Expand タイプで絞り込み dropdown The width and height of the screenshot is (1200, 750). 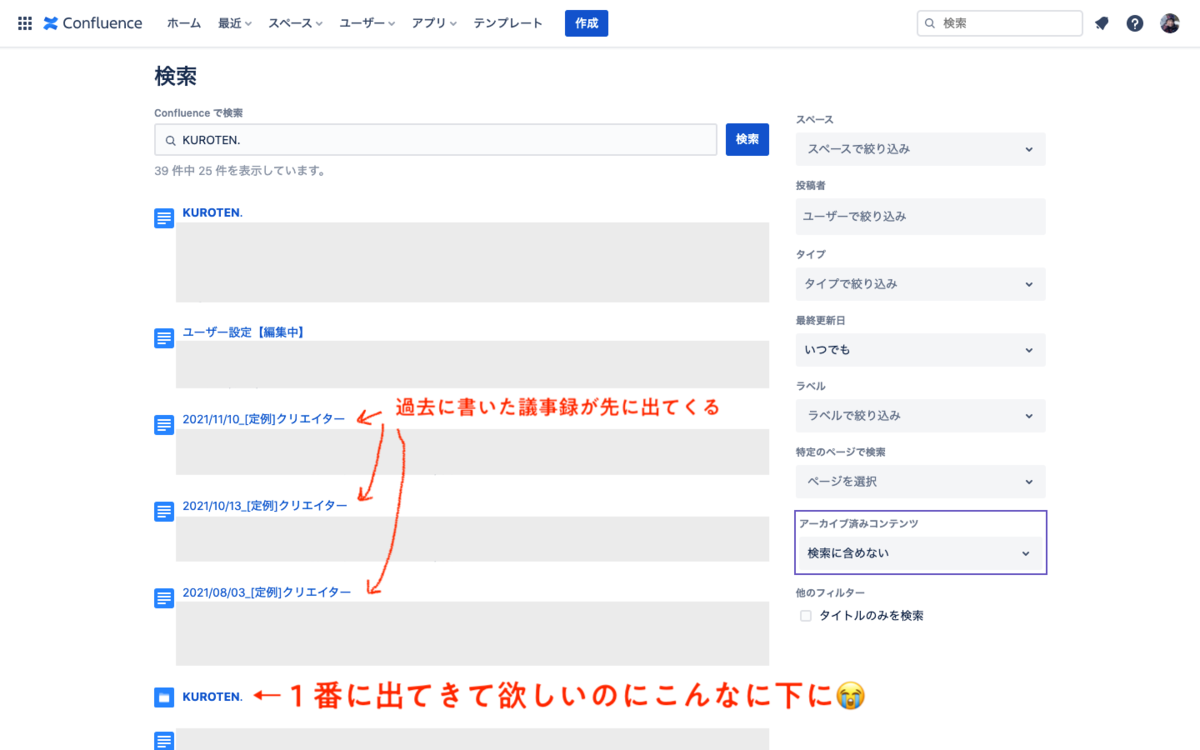[x=920, y=284]
